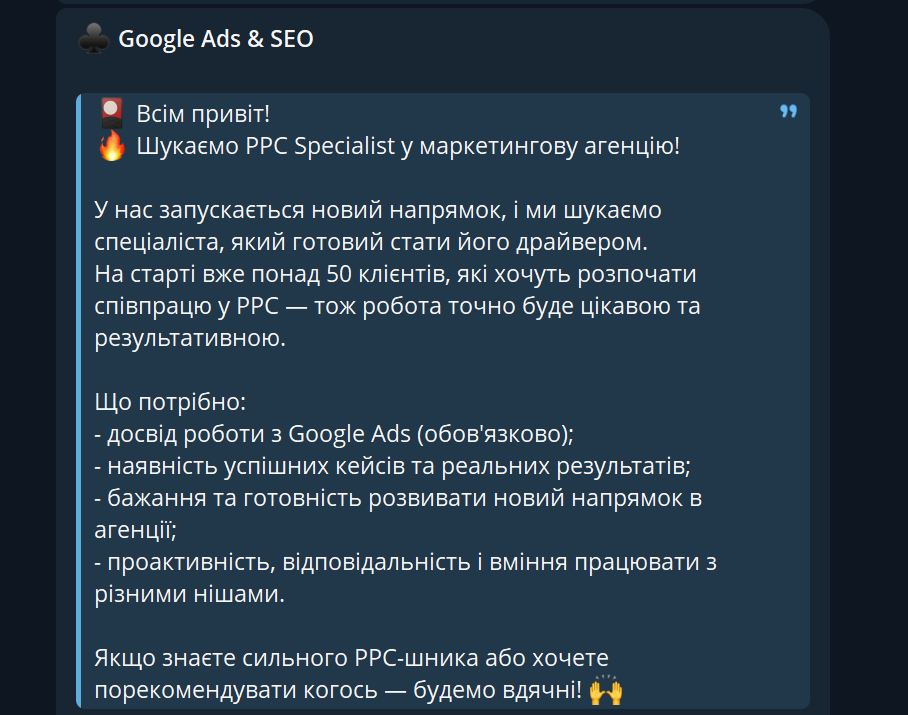Screen dimensions: 908x715
Task: Click the word "результативною." in the quote
Action: [190, 338]
